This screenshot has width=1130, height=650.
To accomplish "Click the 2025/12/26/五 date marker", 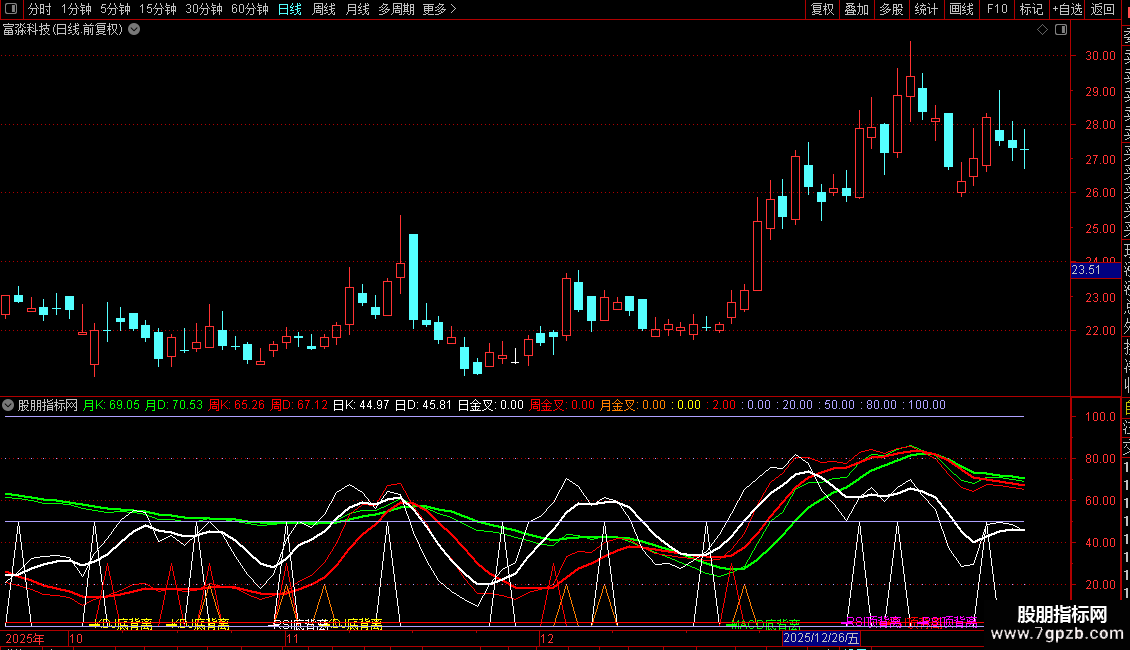I will tap(822, 638).
